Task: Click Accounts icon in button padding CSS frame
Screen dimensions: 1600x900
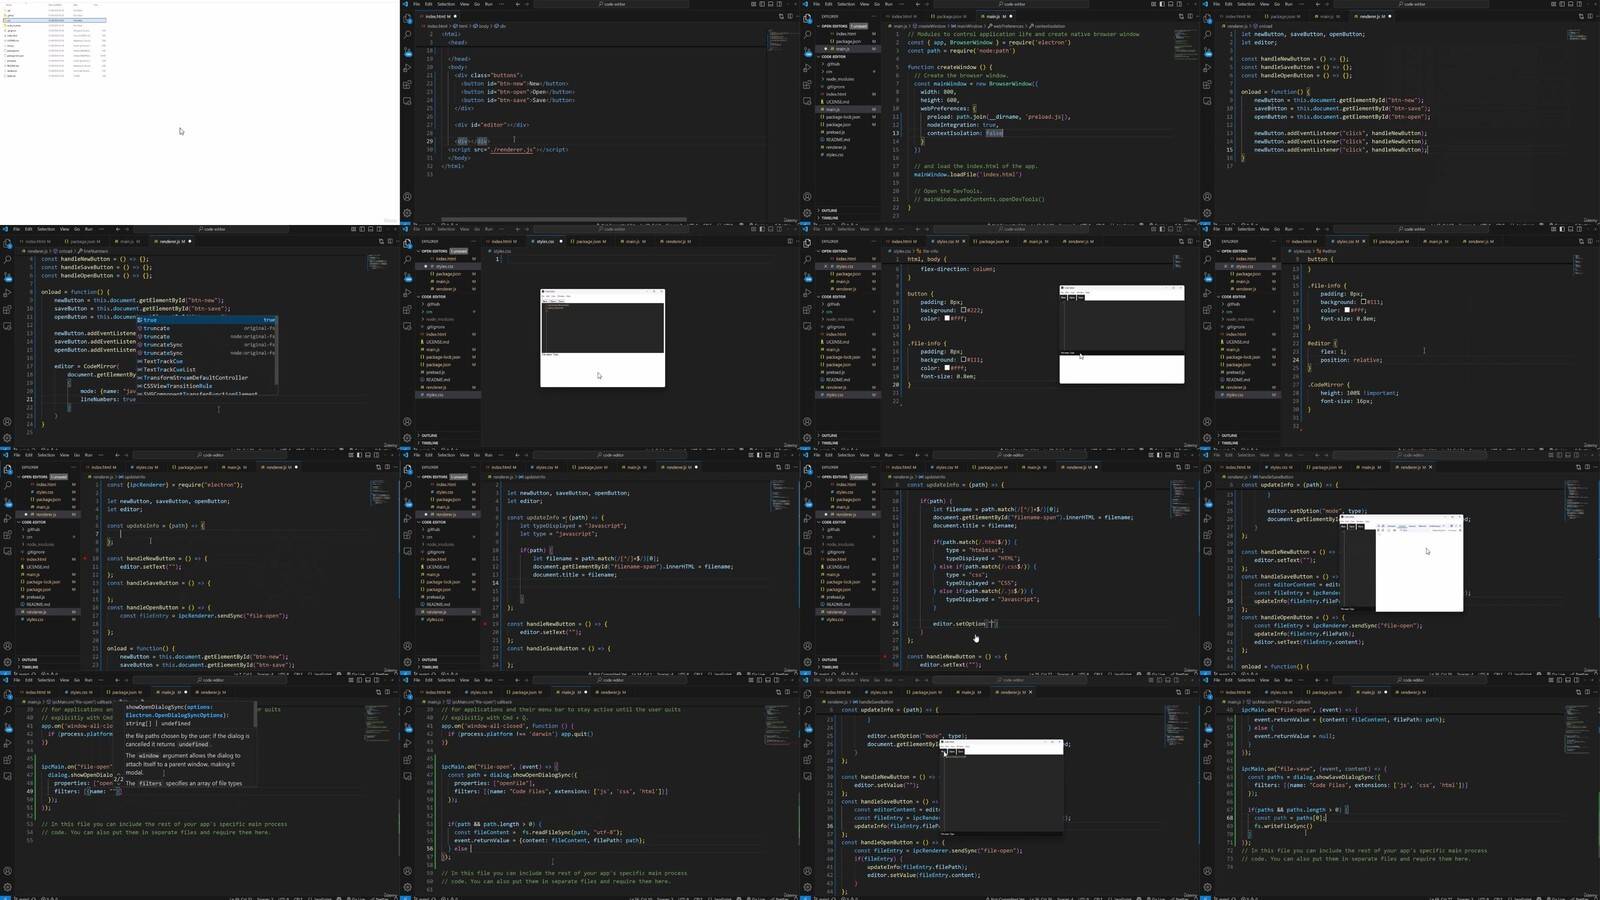Action: coord(807,421)
